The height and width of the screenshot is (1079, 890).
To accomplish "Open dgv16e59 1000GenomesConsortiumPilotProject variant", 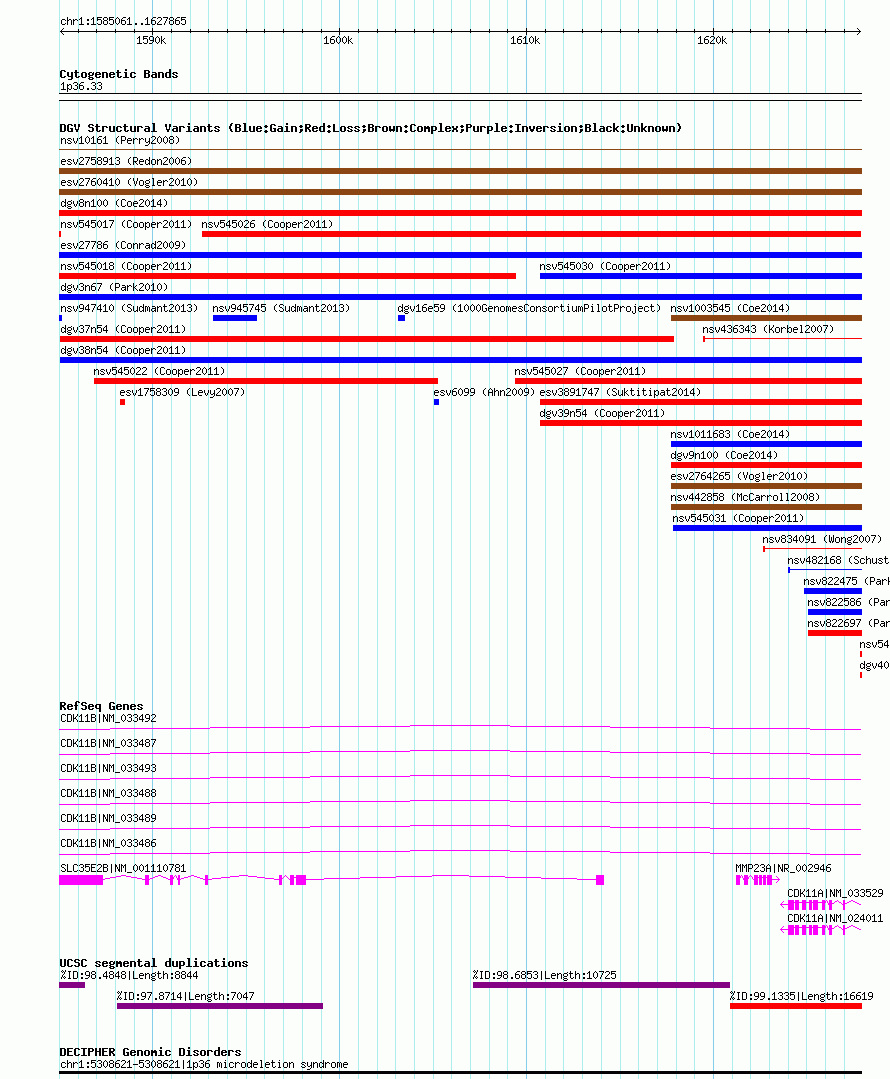I will [x=401, y=318].
